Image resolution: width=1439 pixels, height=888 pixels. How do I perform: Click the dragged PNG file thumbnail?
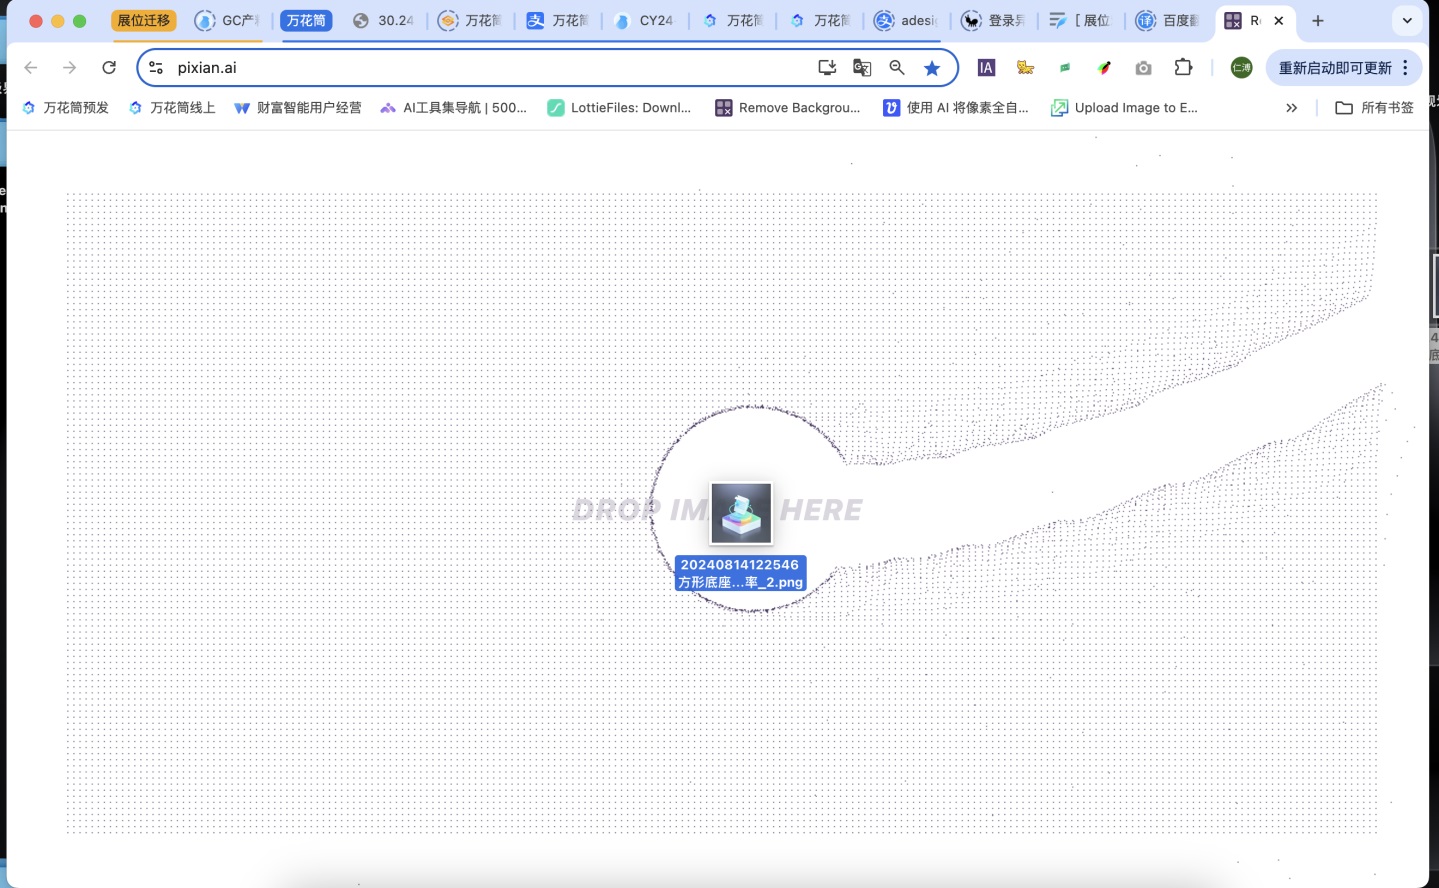(x=741, y=513)
